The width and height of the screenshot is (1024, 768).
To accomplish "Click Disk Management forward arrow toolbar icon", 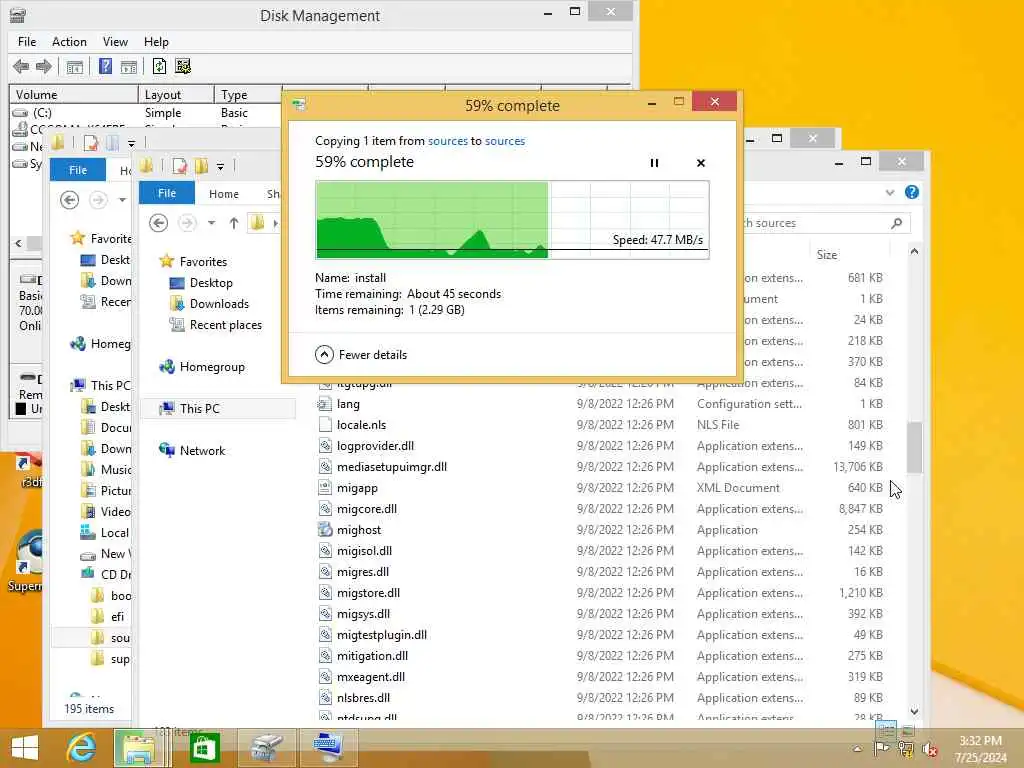I will [x=44, y=66].
